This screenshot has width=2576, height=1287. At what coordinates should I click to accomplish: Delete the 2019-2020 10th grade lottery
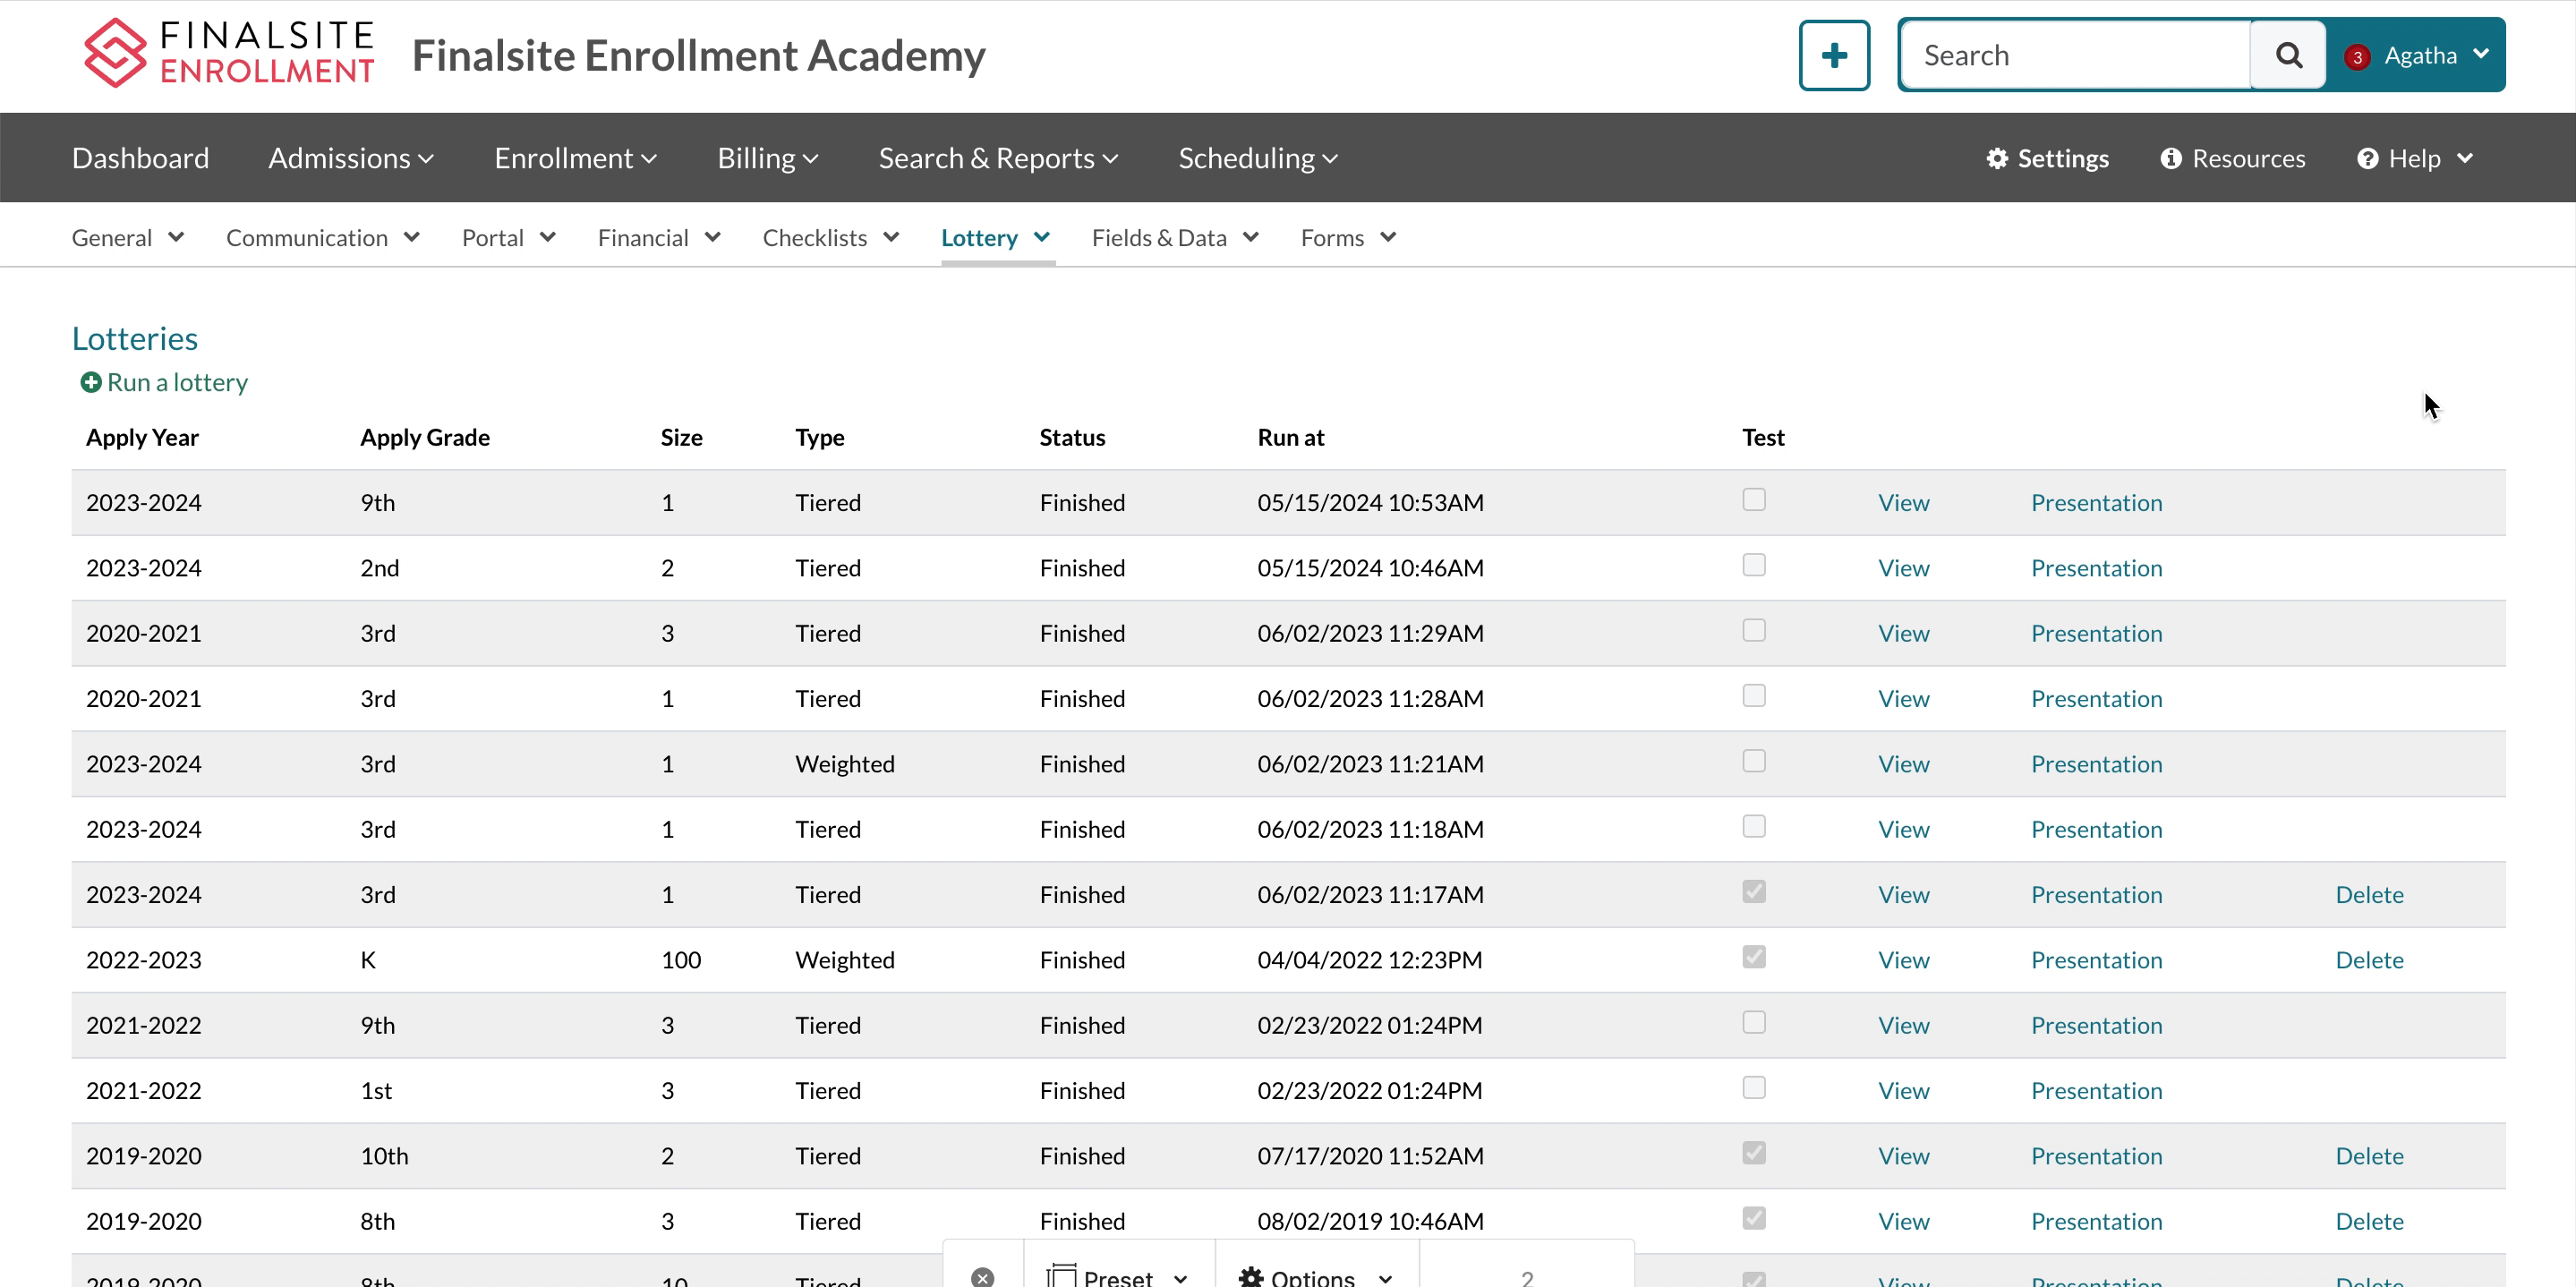pos(2368,1156)
